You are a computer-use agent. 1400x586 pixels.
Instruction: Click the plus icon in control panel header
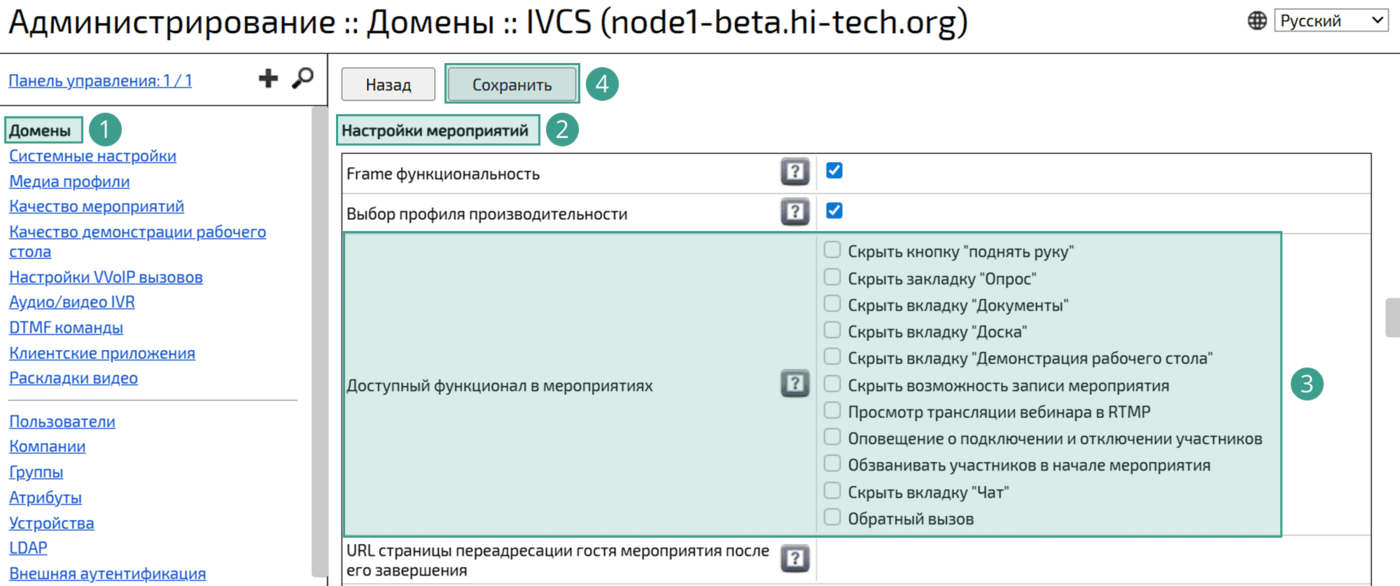coord(268,79)
